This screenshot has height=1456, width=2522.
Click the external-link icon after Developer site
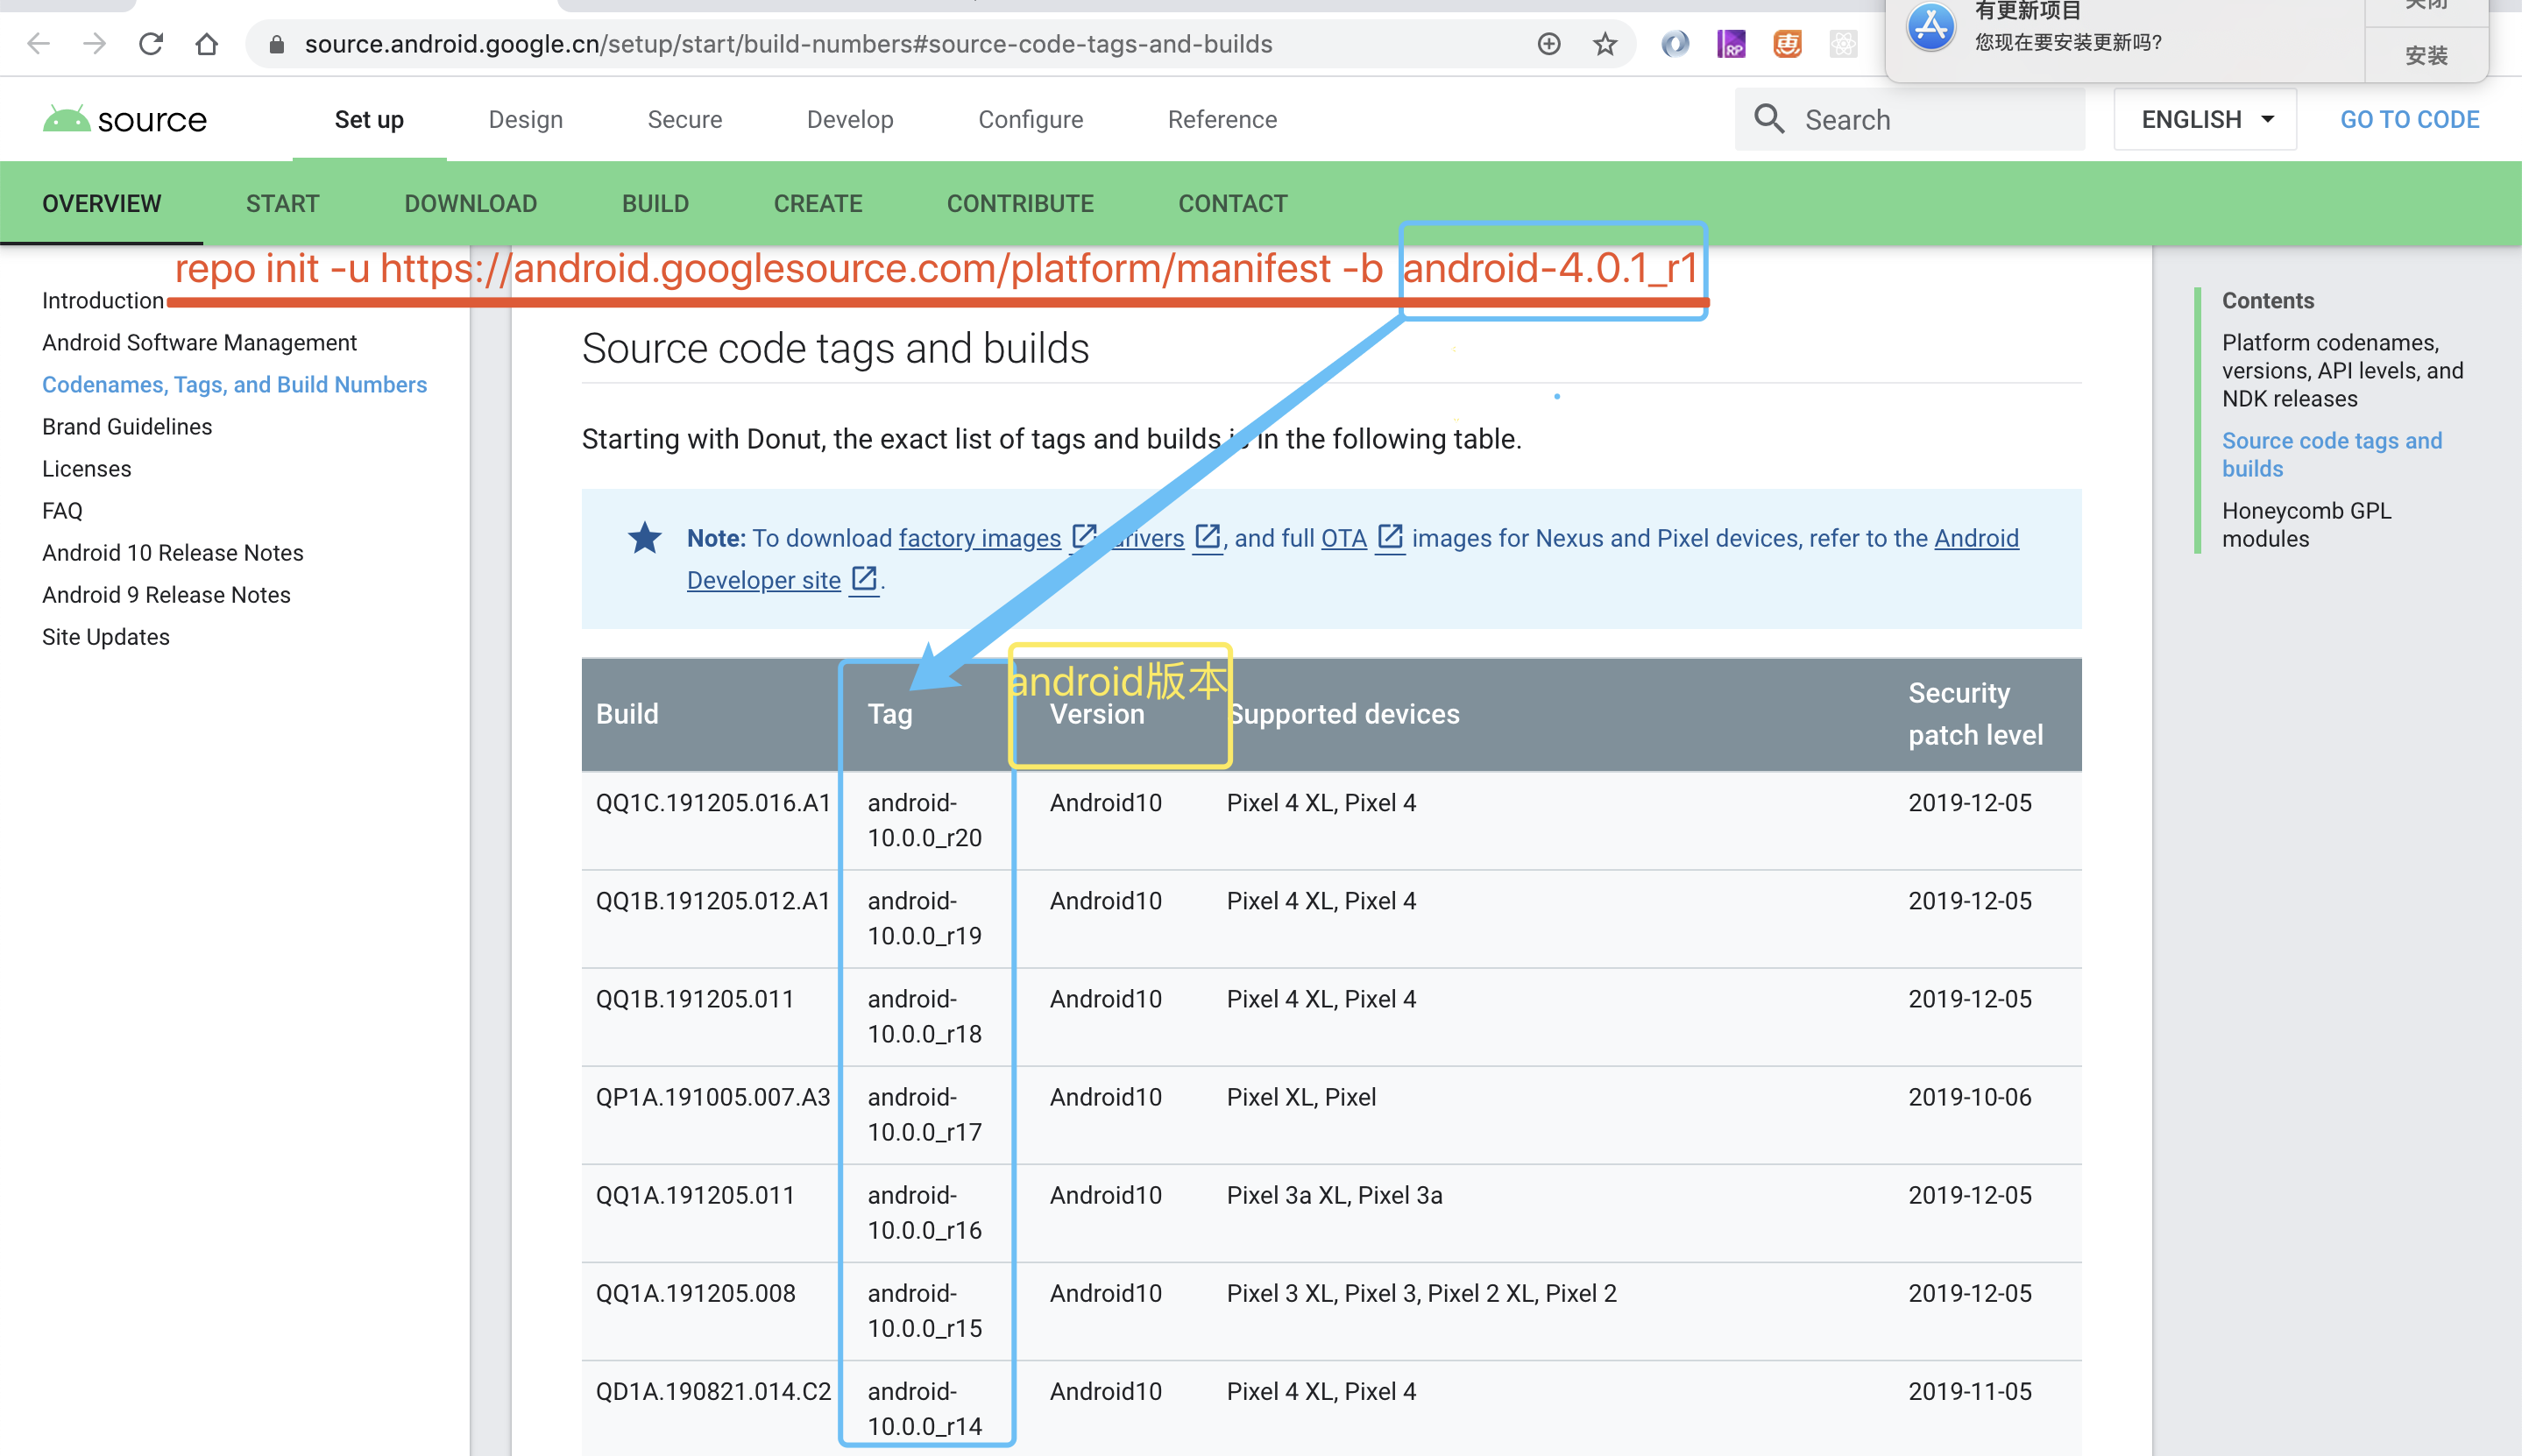point(864,579)
